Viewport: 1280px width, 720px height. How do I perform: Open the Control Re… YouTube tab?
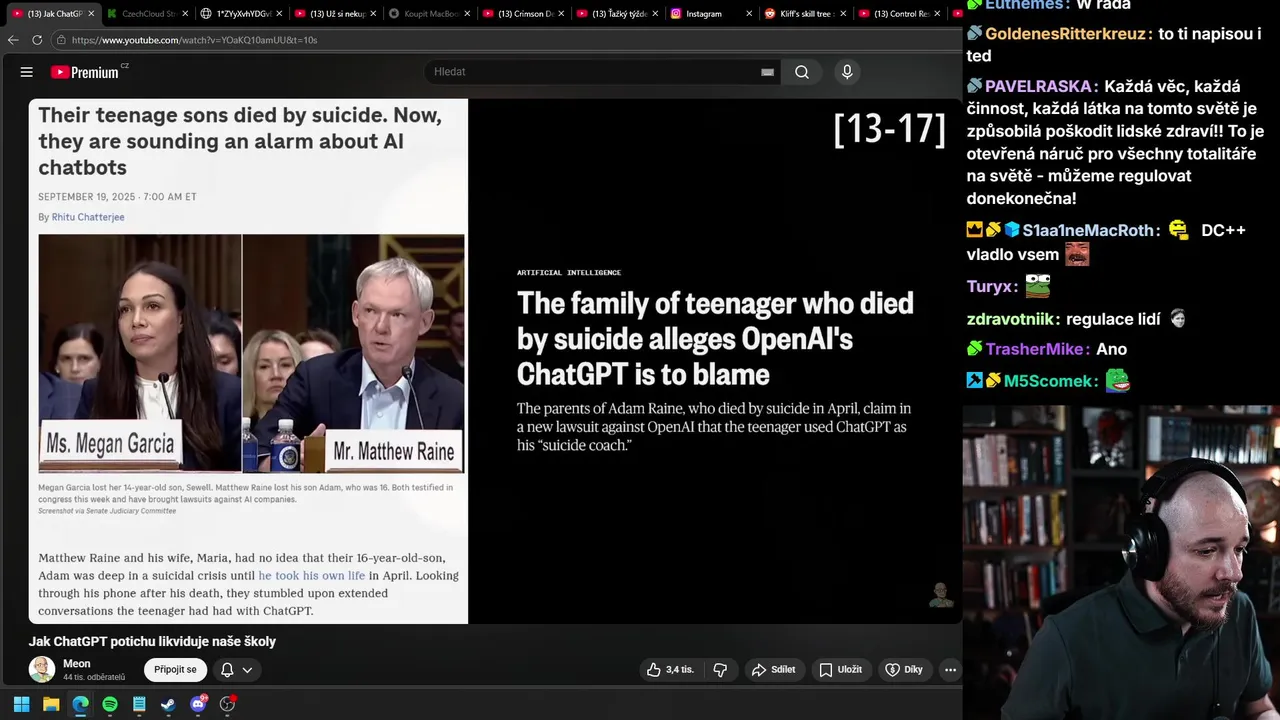[900, 14]
